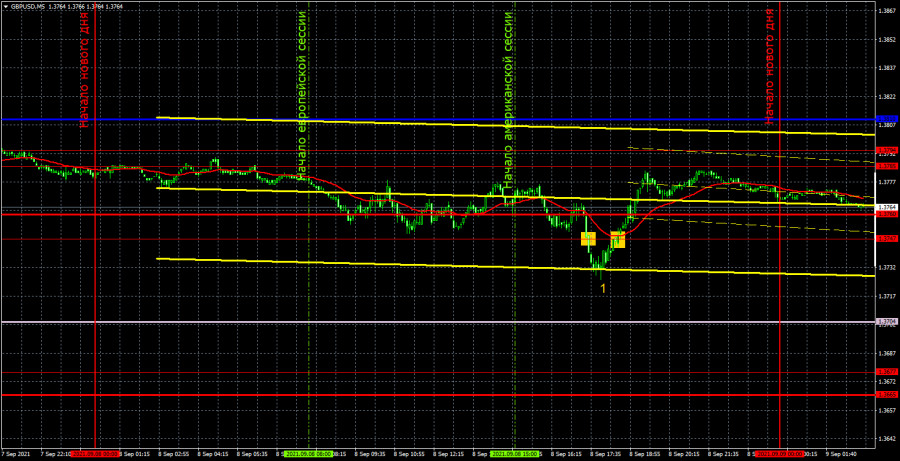Click the 1.3777 price axis label
The image size is (900, 461).
pos(886,182)
